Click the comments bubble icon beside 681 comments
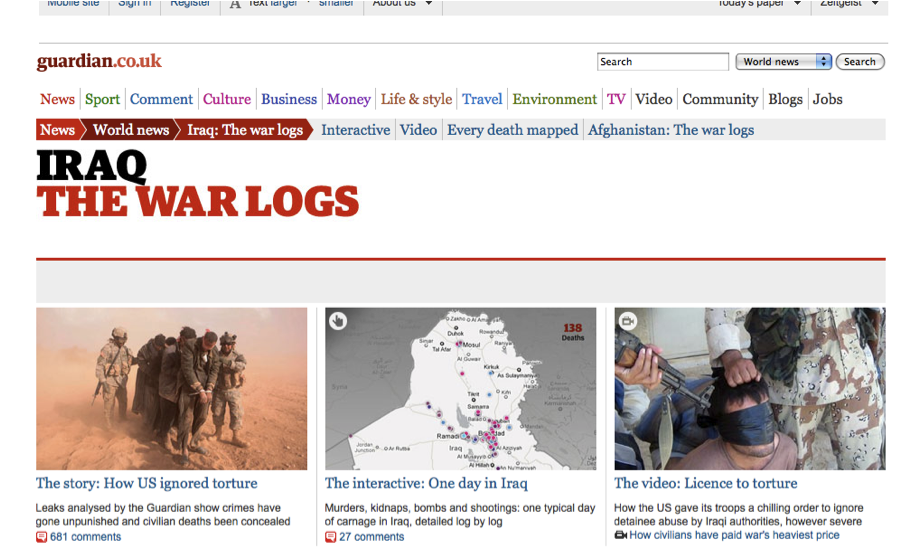This screenshot has height=559, width=902. (41, 537)
